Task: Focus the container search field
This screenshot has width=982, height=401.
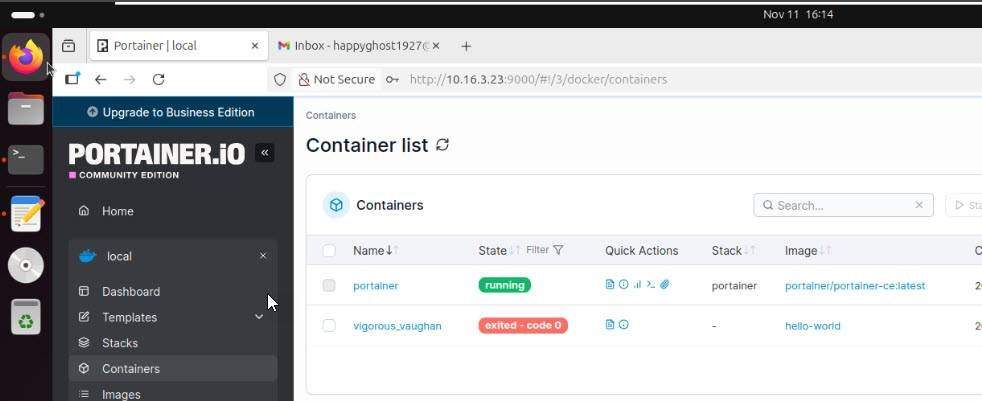Action: point(840,205)
